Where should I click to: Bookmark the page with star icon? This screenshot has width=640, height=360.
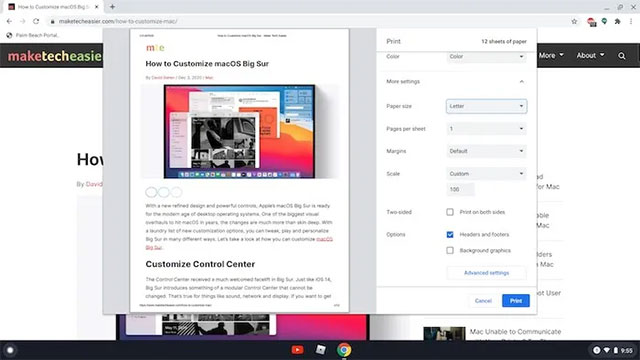pos(574,21)
